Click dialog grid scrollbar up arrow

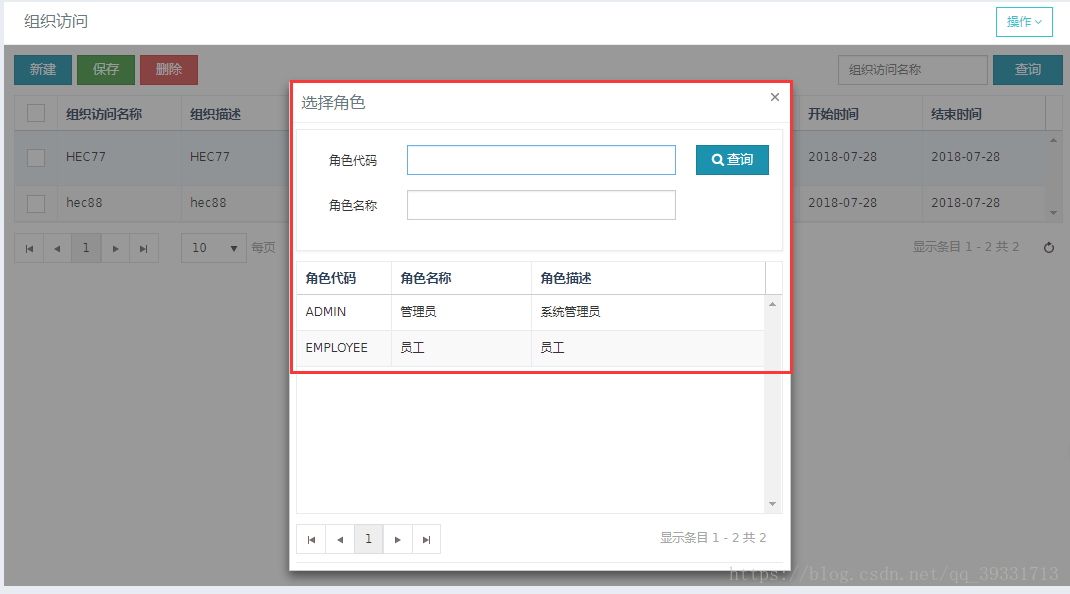click(772, 305)
